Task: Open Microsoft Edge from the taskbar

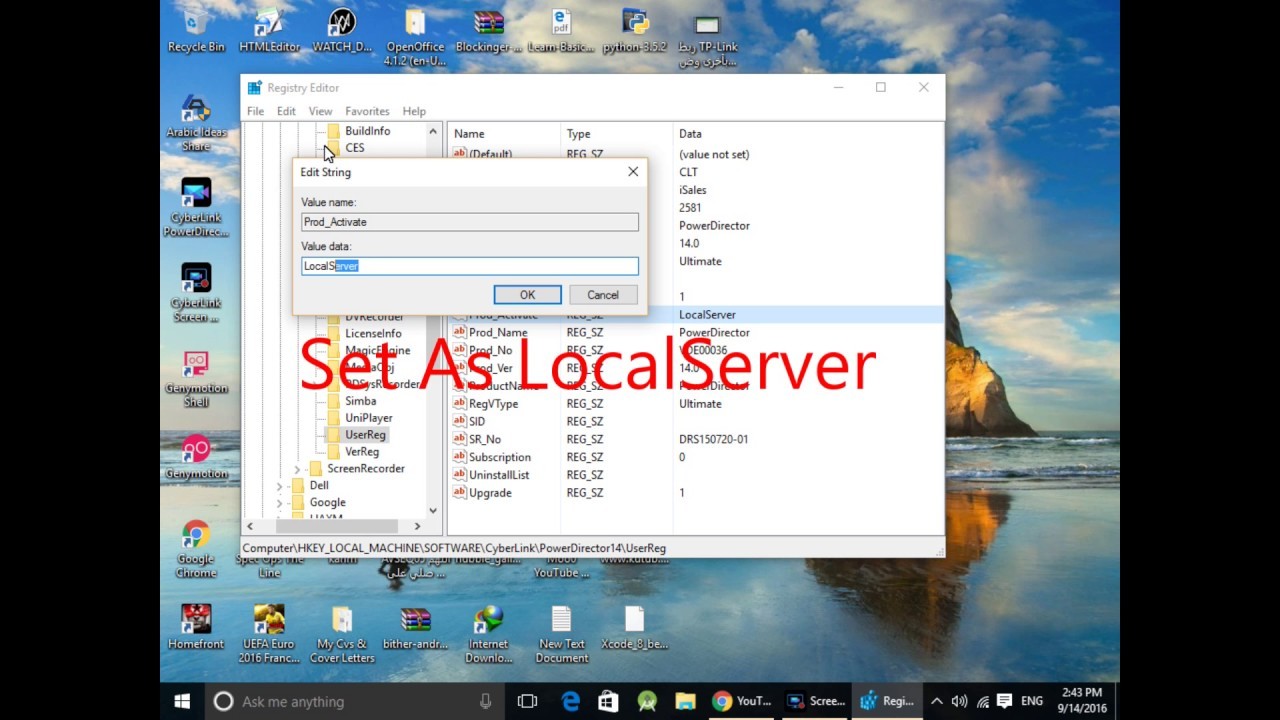Action: (570, 701)
